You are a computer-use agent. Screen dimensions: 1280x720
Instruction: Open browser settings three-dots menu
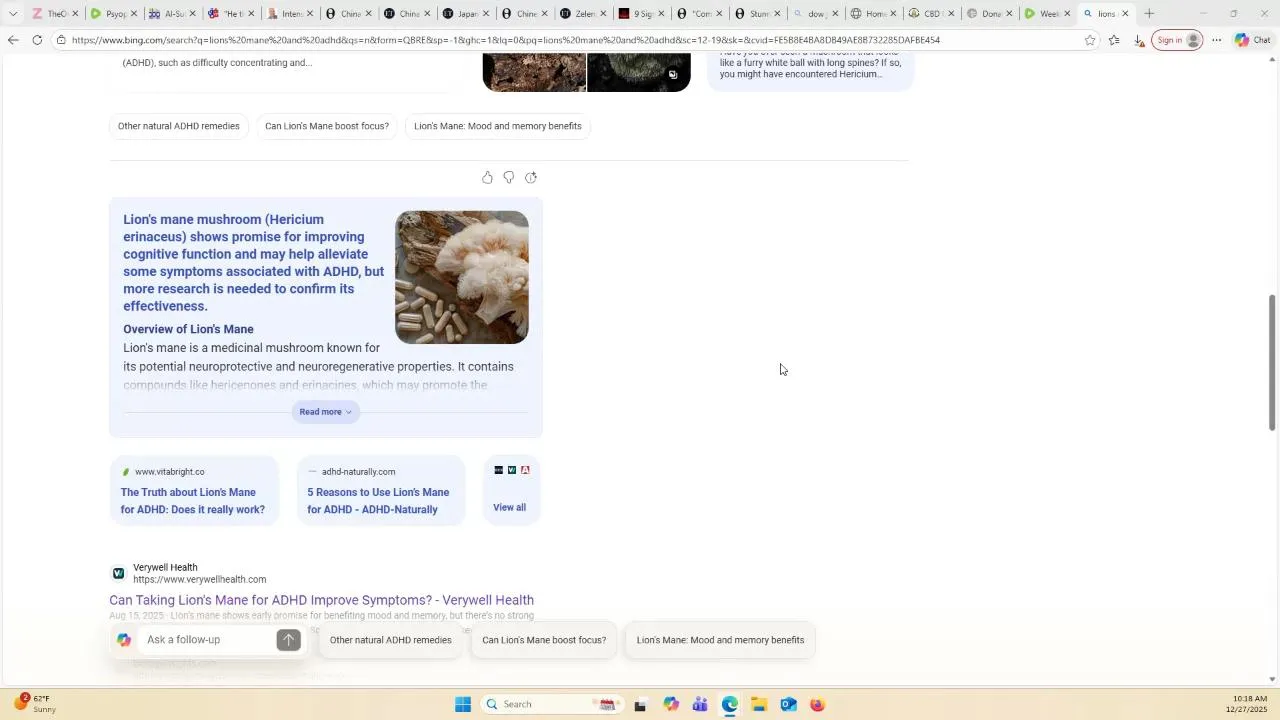1217,40
